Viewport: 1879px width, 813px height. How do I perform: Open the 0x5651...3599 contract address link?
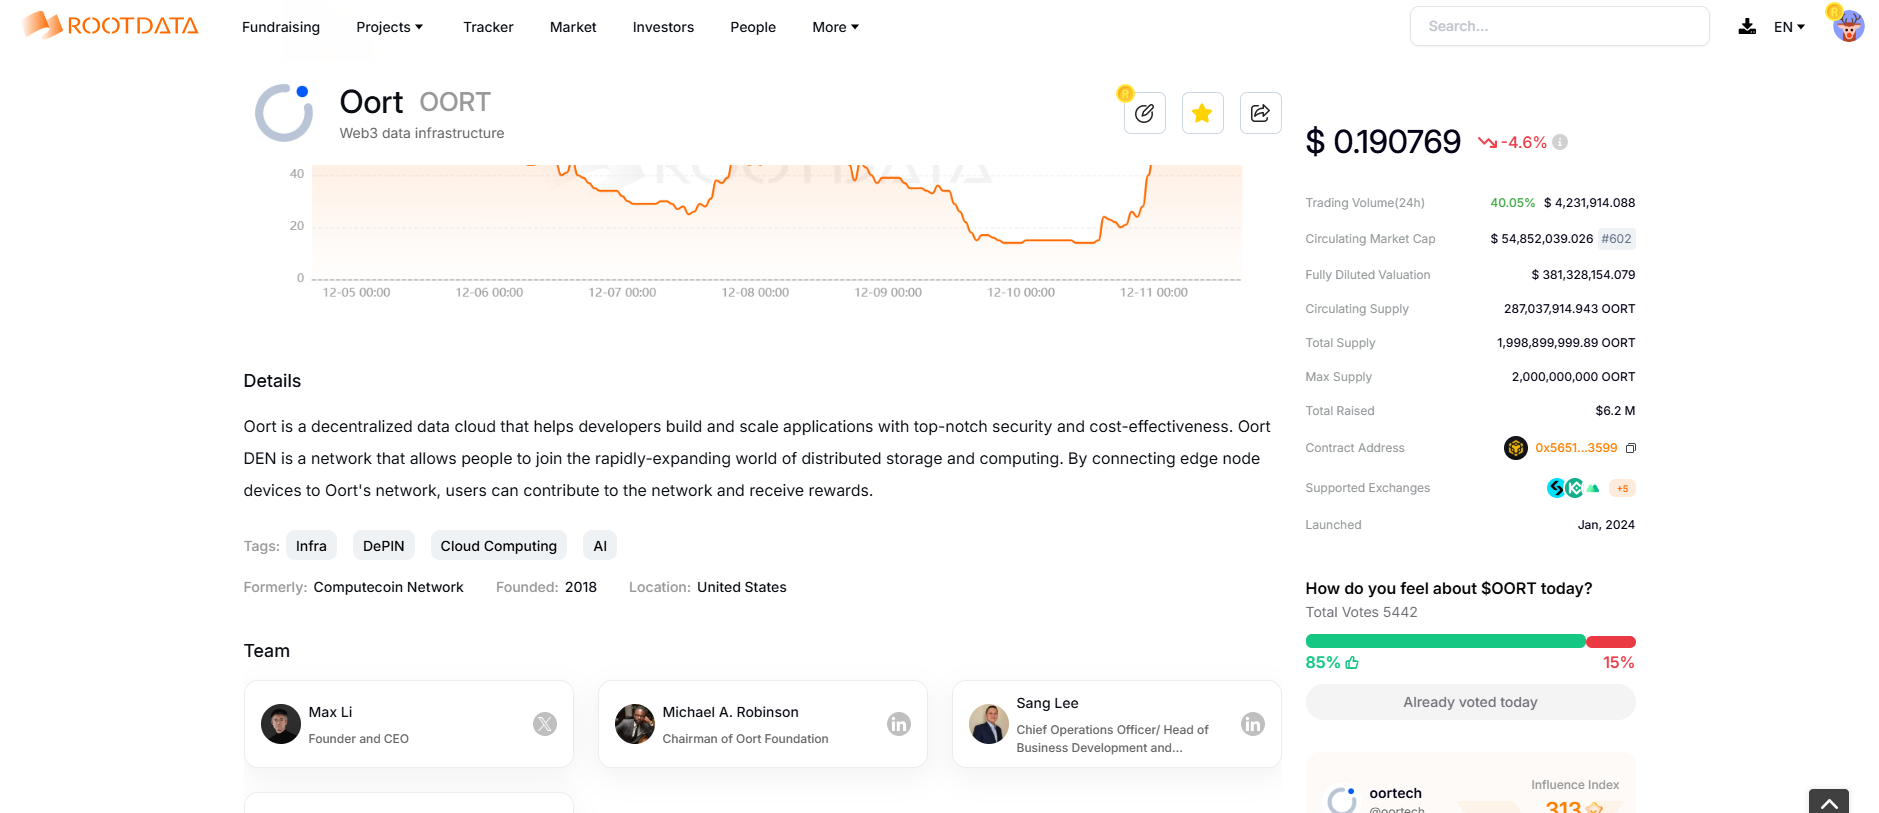[1576, 448]
